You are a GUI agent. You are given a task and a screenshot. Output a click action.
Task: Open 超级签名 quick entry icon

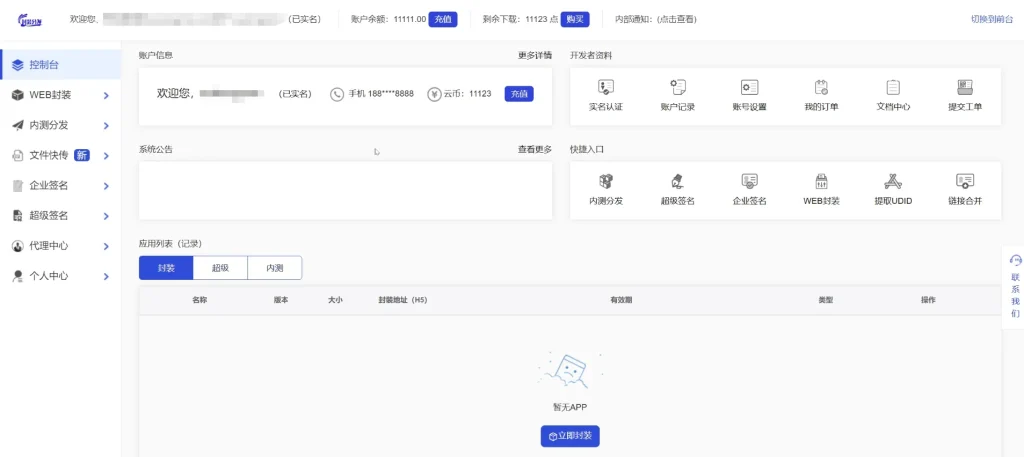tap(677, 182)
